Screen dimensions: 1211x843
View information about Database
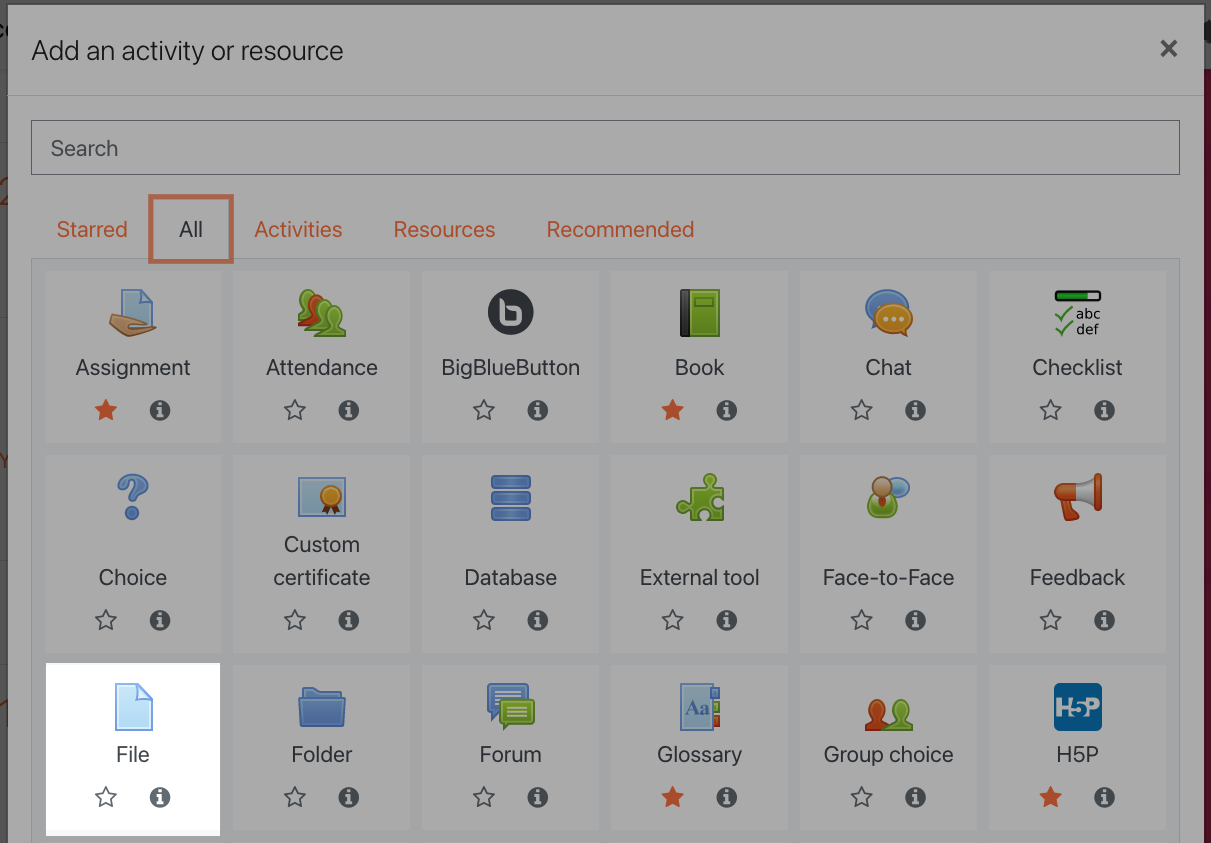point(538,620)
